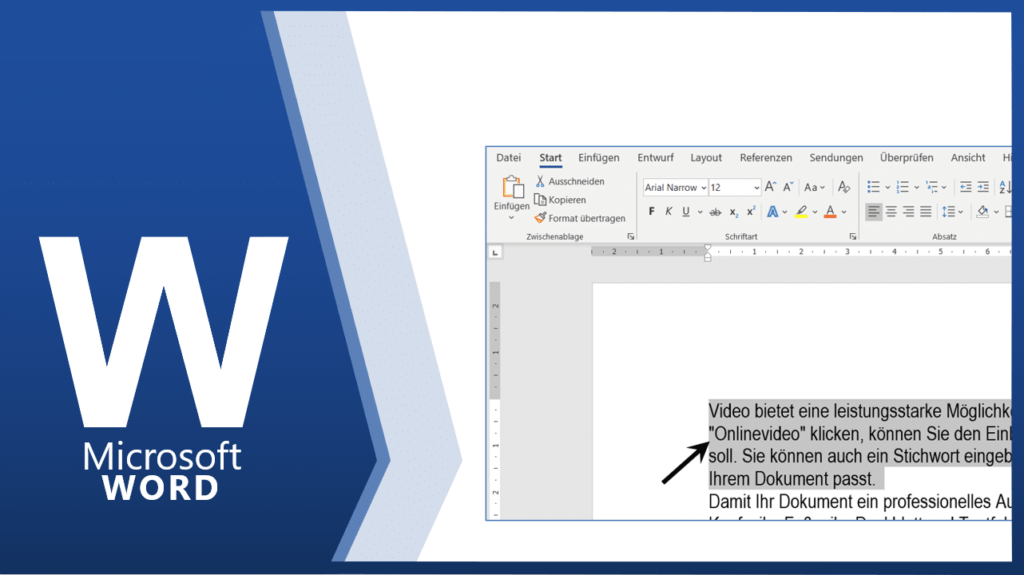The width and height of the screenshot is (1024, 575).
Task: Switch to the Layout tab
Action: coord(706,157)
